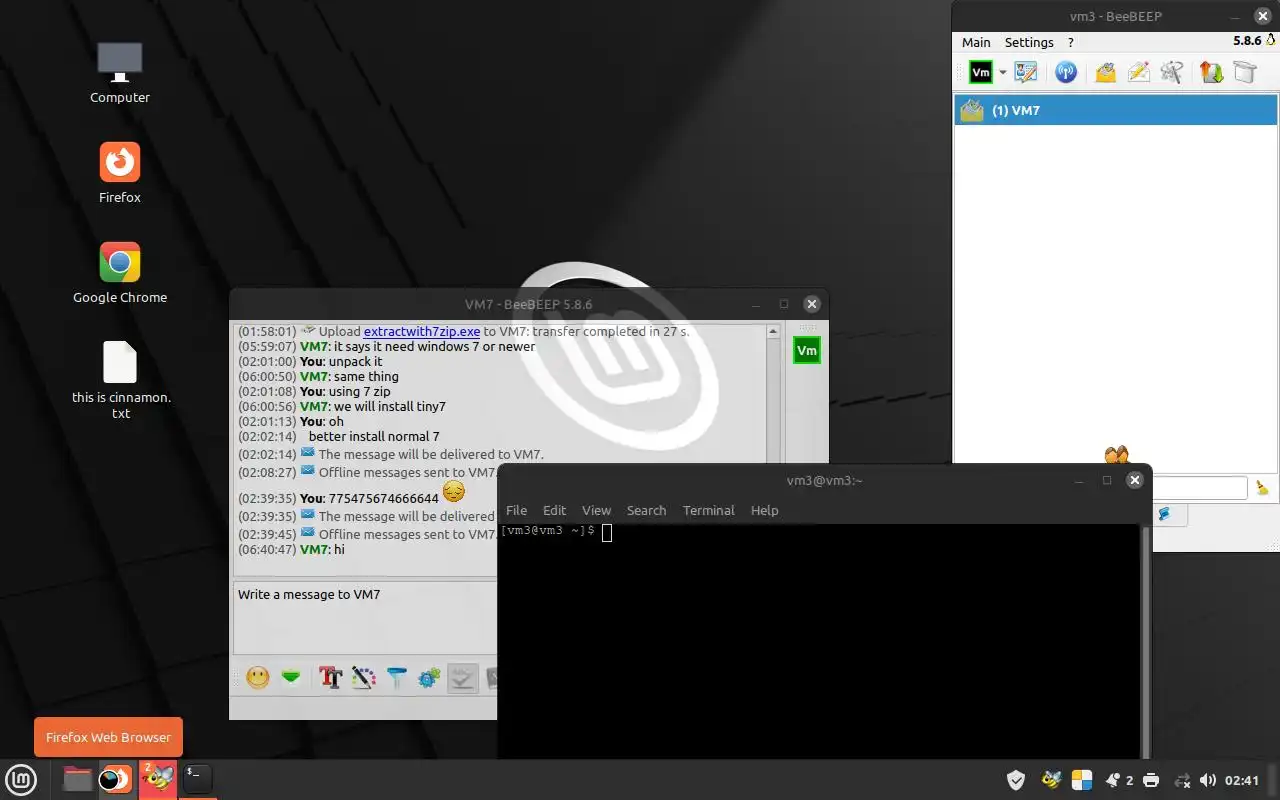Viewport: 1280px width, 800px height.
Task: Launch Firefox from the taskbar
Action: pos(115,779)
